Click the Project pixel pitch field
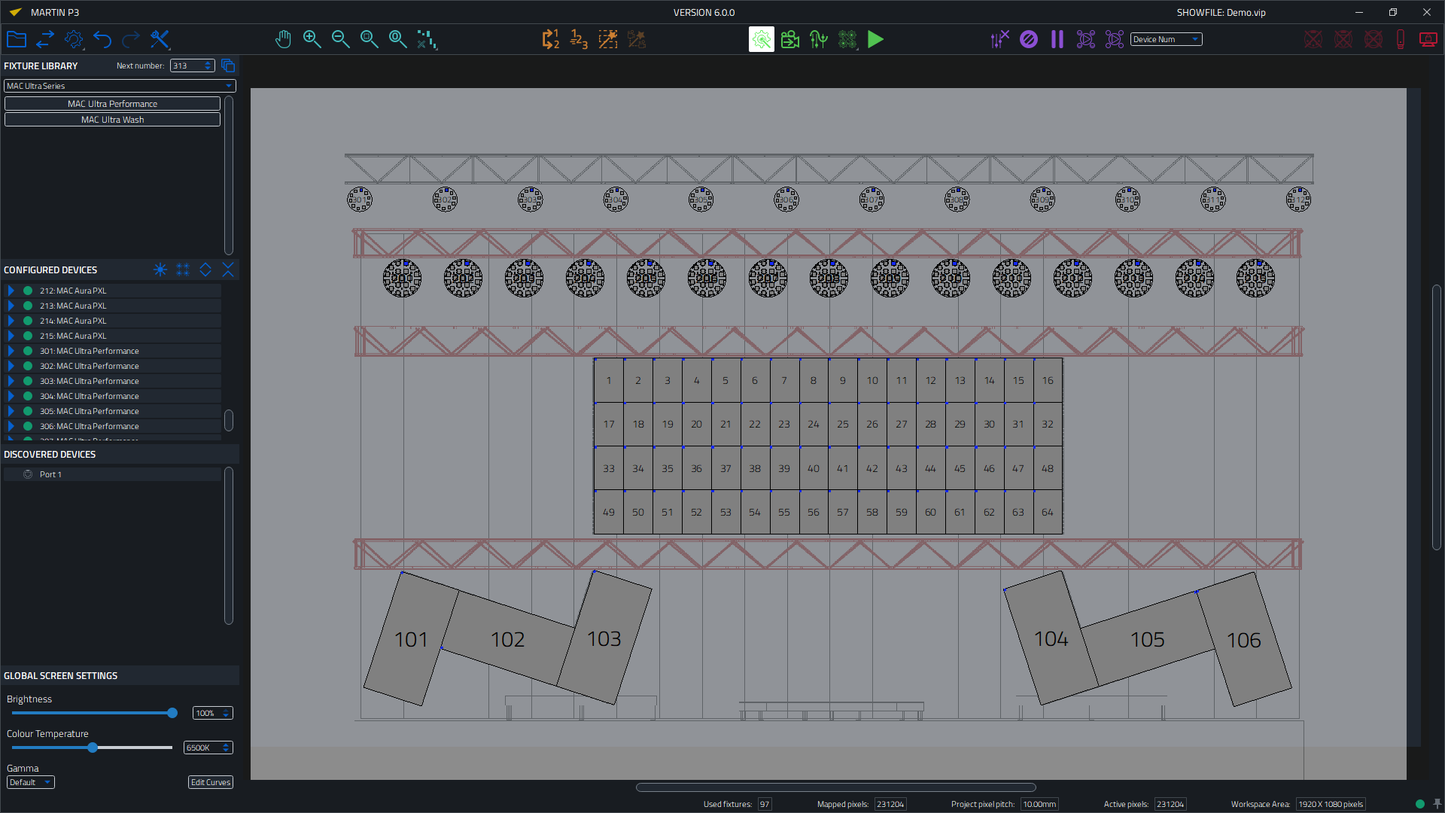 click(1039, 804)
